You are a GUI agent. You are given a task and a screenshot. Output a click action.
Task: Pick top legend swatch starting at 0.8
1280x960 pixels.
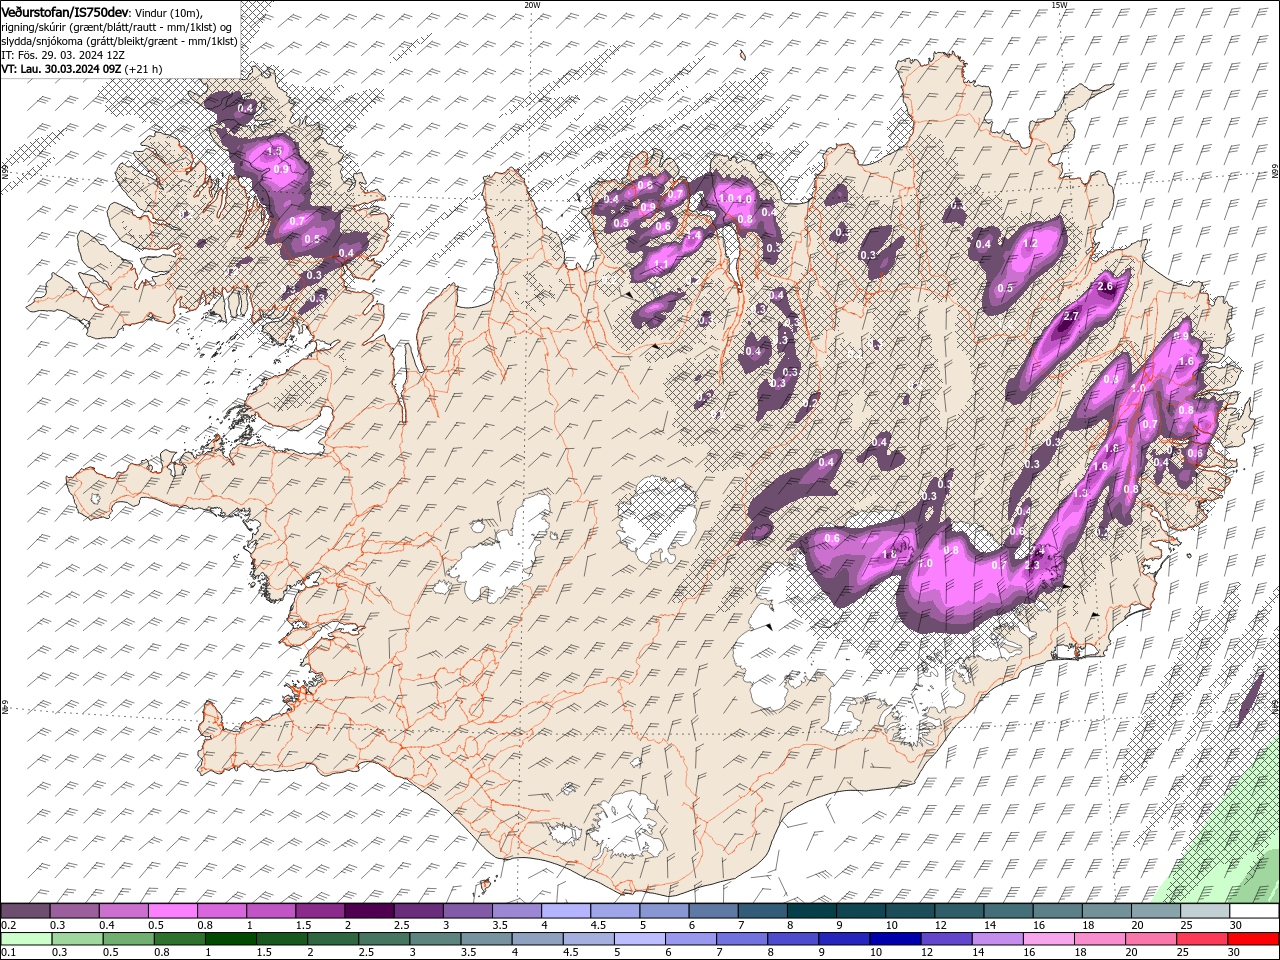pyautogui.click(x=221, y=911)
